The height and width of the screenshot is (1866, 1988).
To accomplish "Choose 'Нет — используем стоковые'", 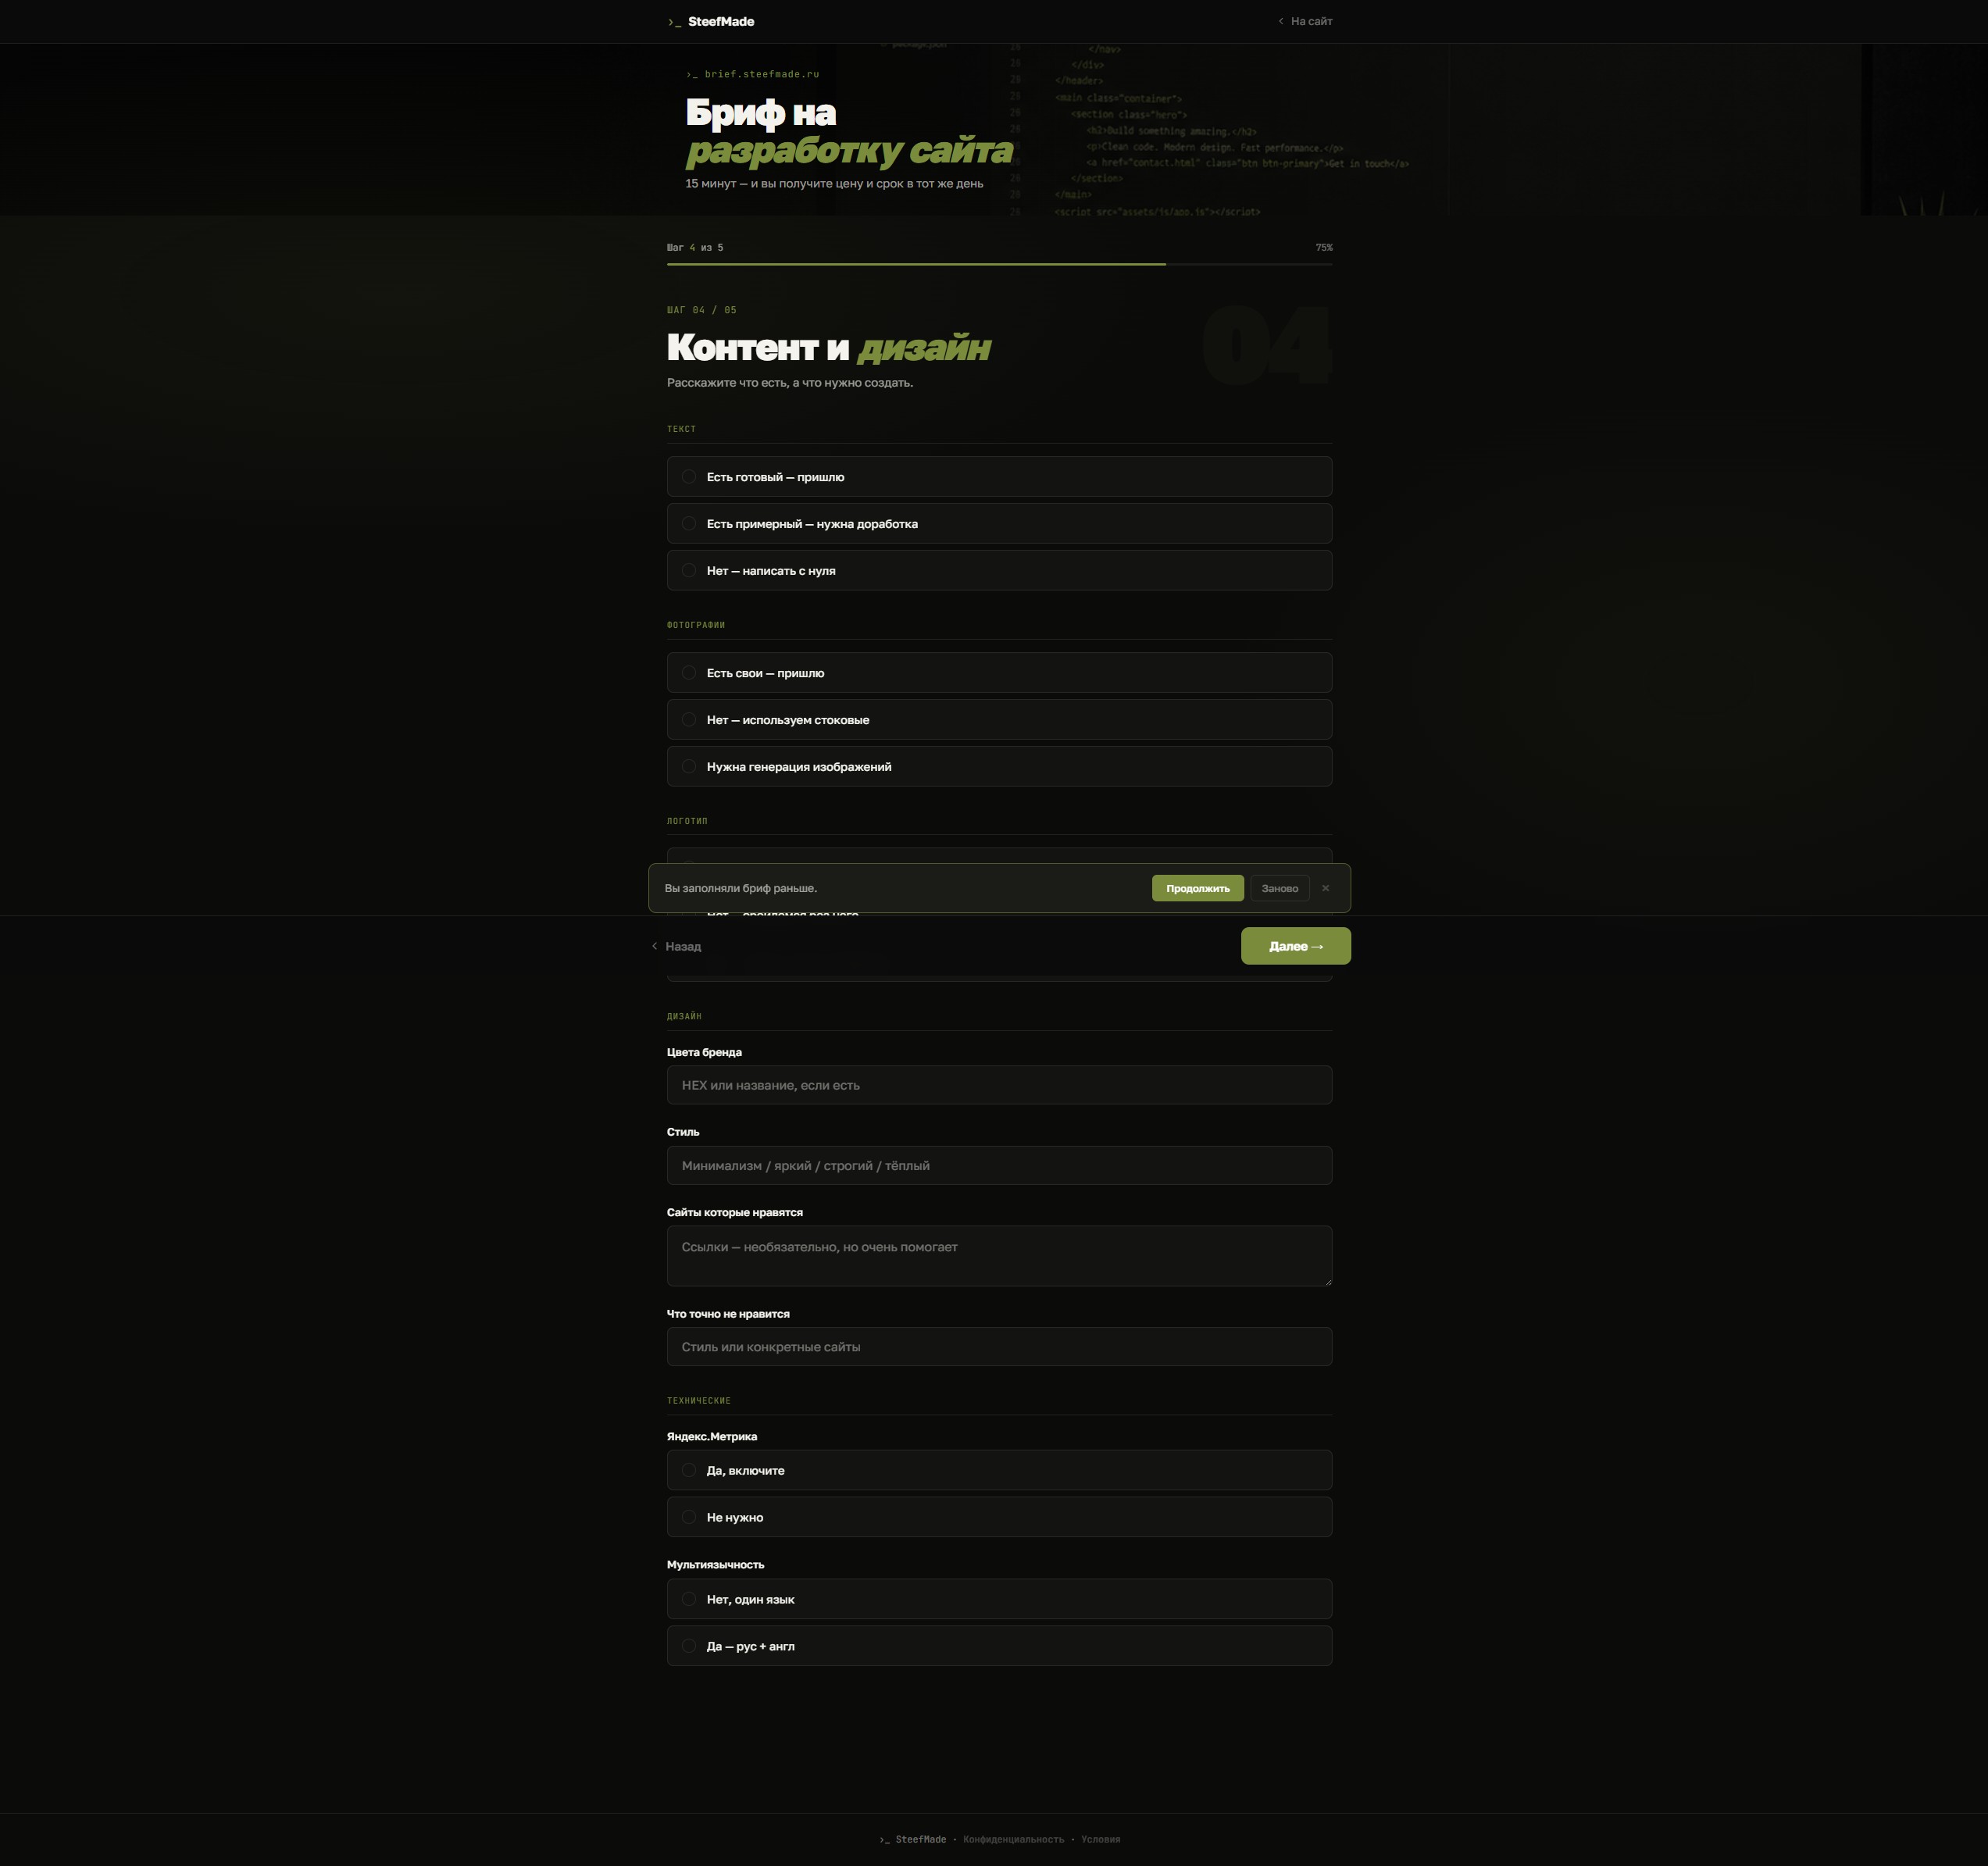I will pyautogui.click(x=999, y=720).
